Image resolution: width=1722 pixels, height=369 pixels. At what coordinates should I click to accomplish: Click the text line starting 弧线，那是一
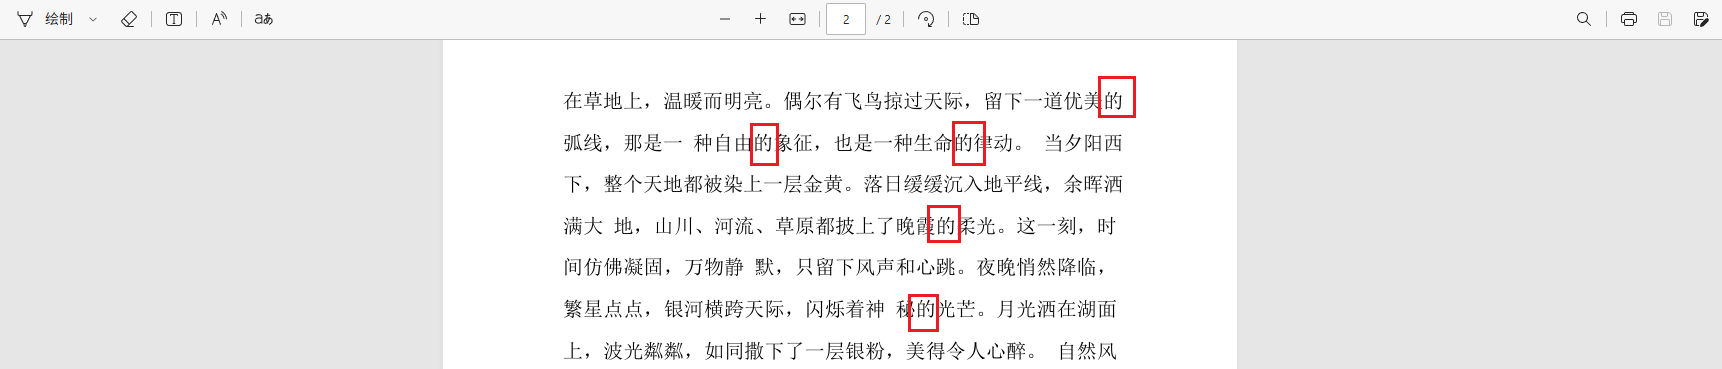pyautogui.click(x=843, y=143)
